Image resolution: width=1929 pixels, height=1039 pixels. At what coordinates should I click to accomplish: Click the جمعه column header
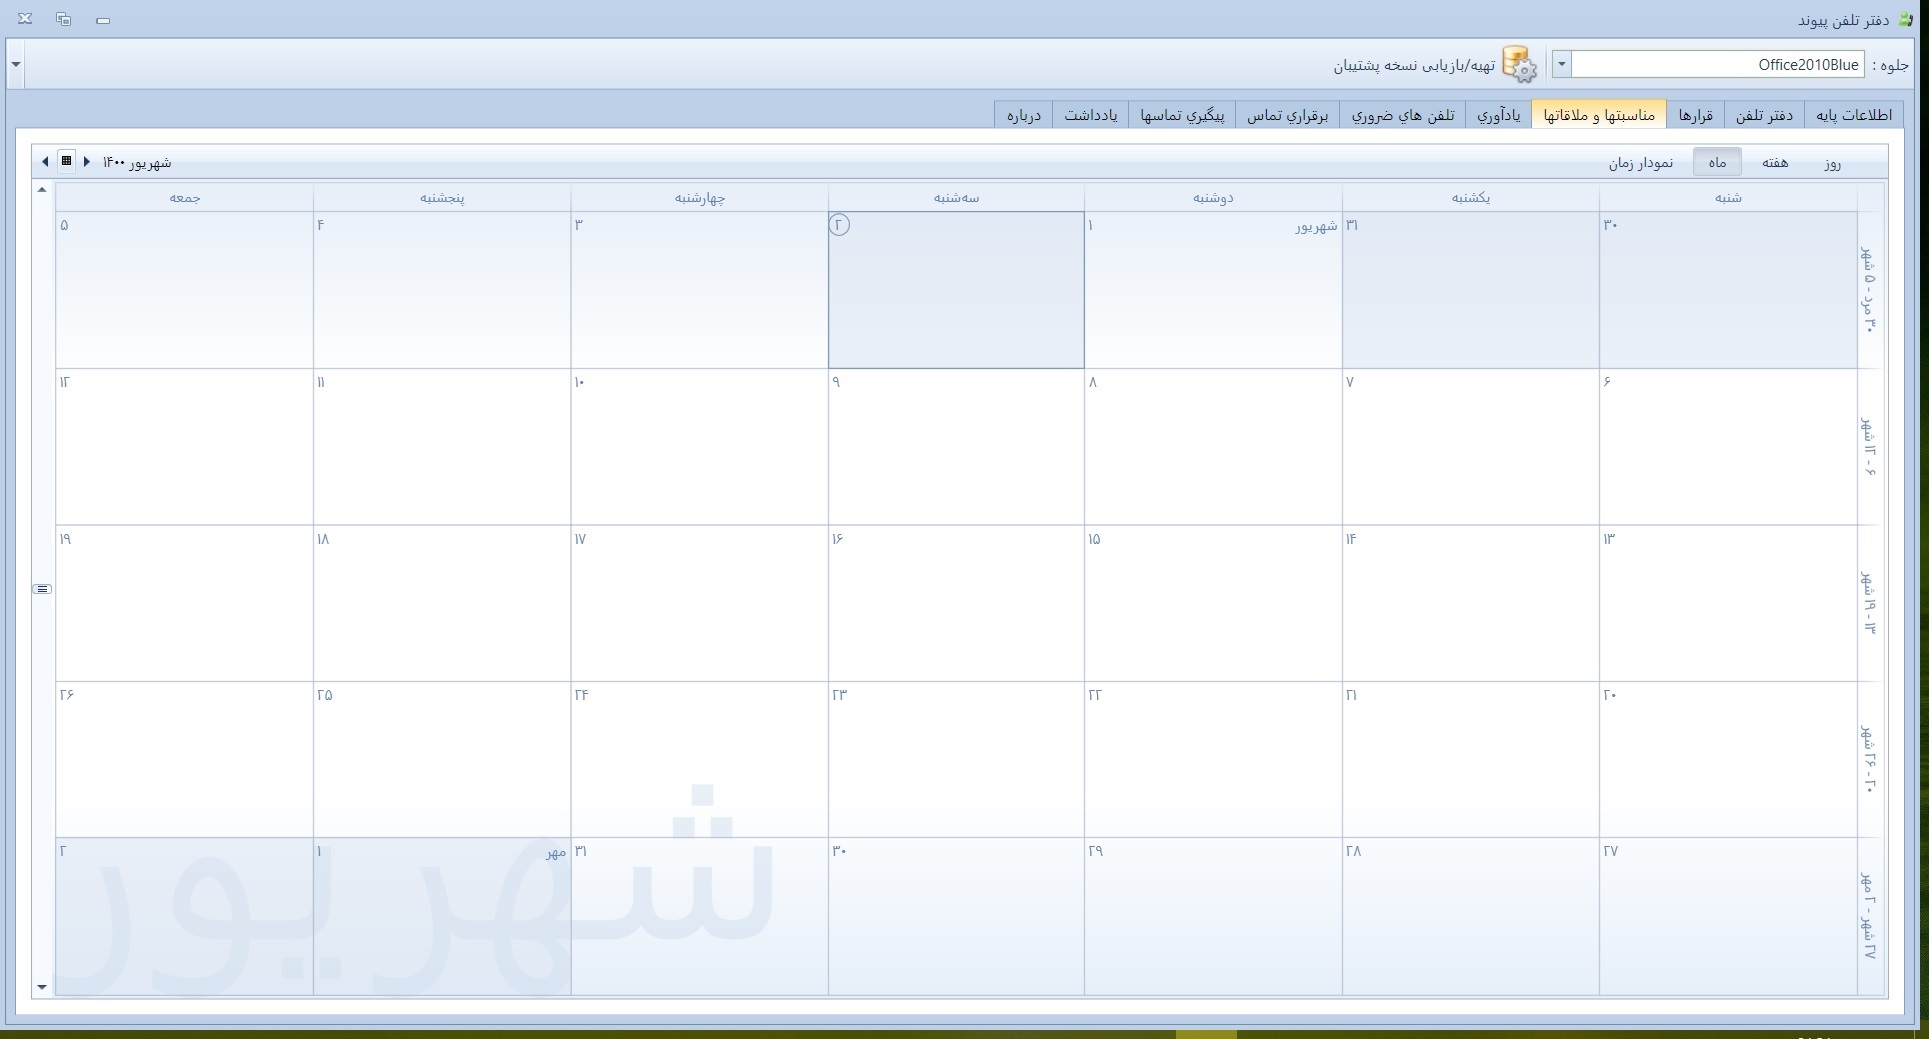(185, 197)
